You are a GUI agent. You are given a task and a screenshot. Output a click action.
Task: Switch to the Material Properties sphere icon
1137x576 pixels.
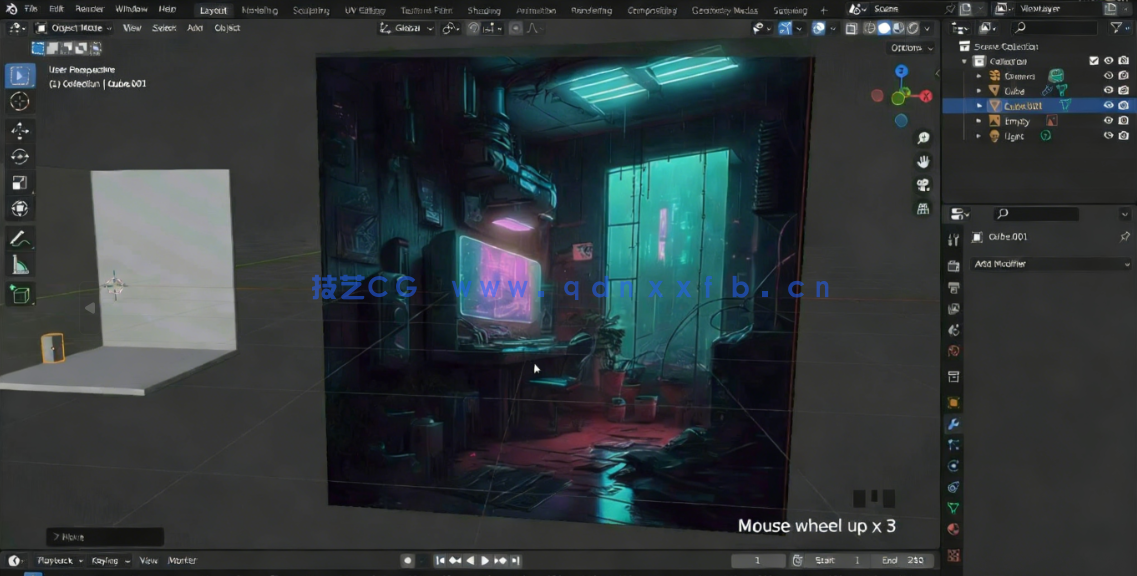click(x=953, y=528)
